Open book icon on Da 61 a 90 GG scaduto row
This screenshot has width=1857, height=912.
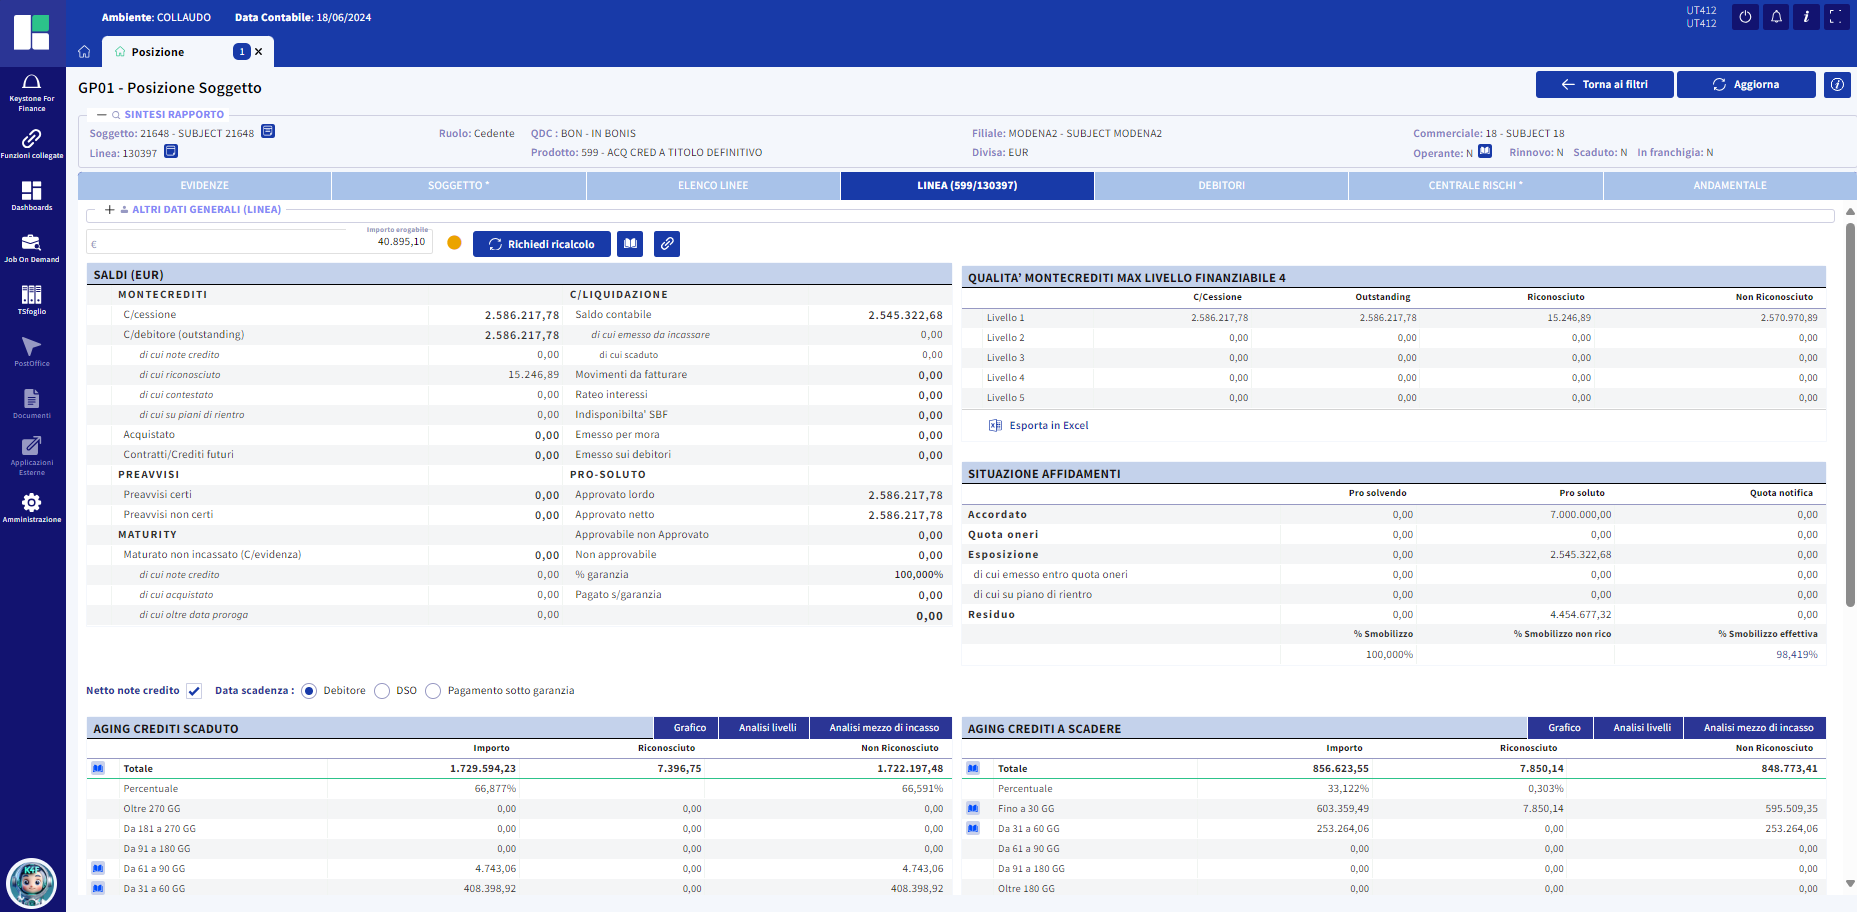(98, 868)
